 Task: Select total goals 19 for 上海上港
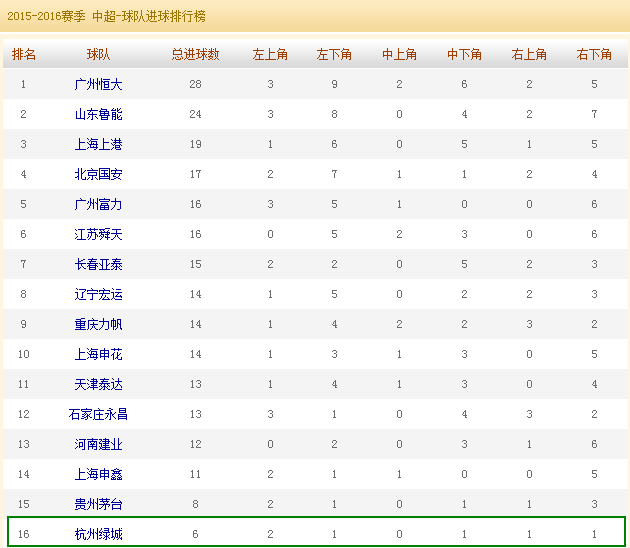195,144
